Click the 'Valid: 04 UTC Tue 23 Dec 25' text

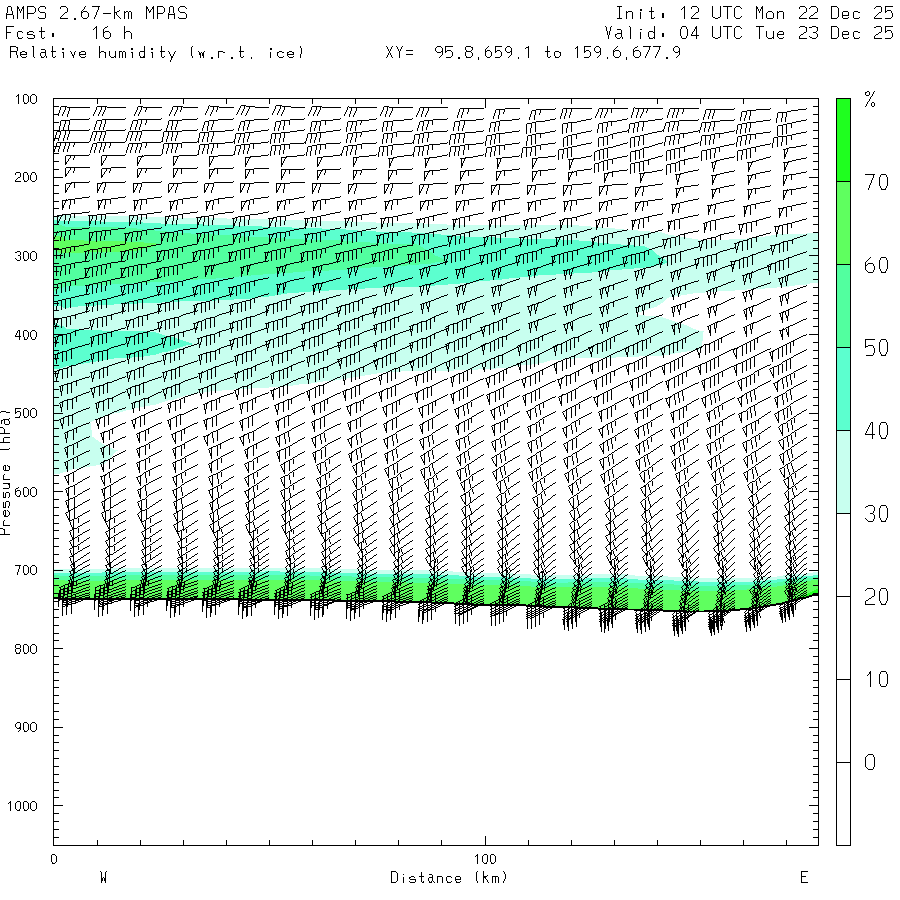(x=749, y=33)
